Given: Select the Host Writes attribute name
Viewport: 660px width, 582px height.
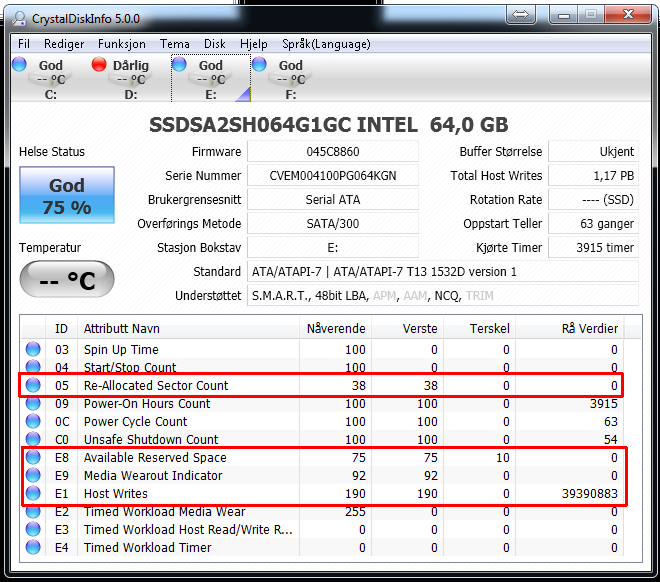Looking at the screenshot, I should coord(116,493).
